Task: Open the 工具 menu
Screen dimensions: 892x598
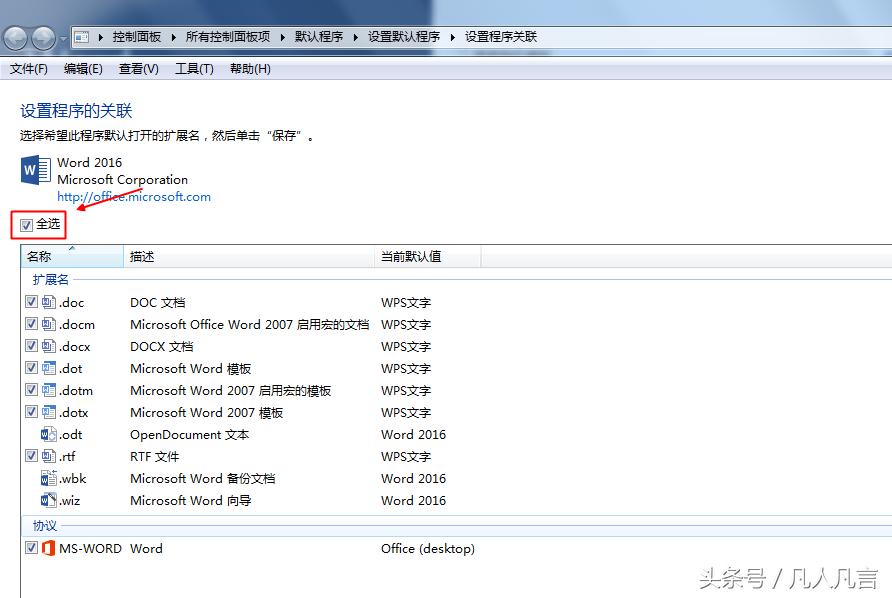Action: coord(194,68)
